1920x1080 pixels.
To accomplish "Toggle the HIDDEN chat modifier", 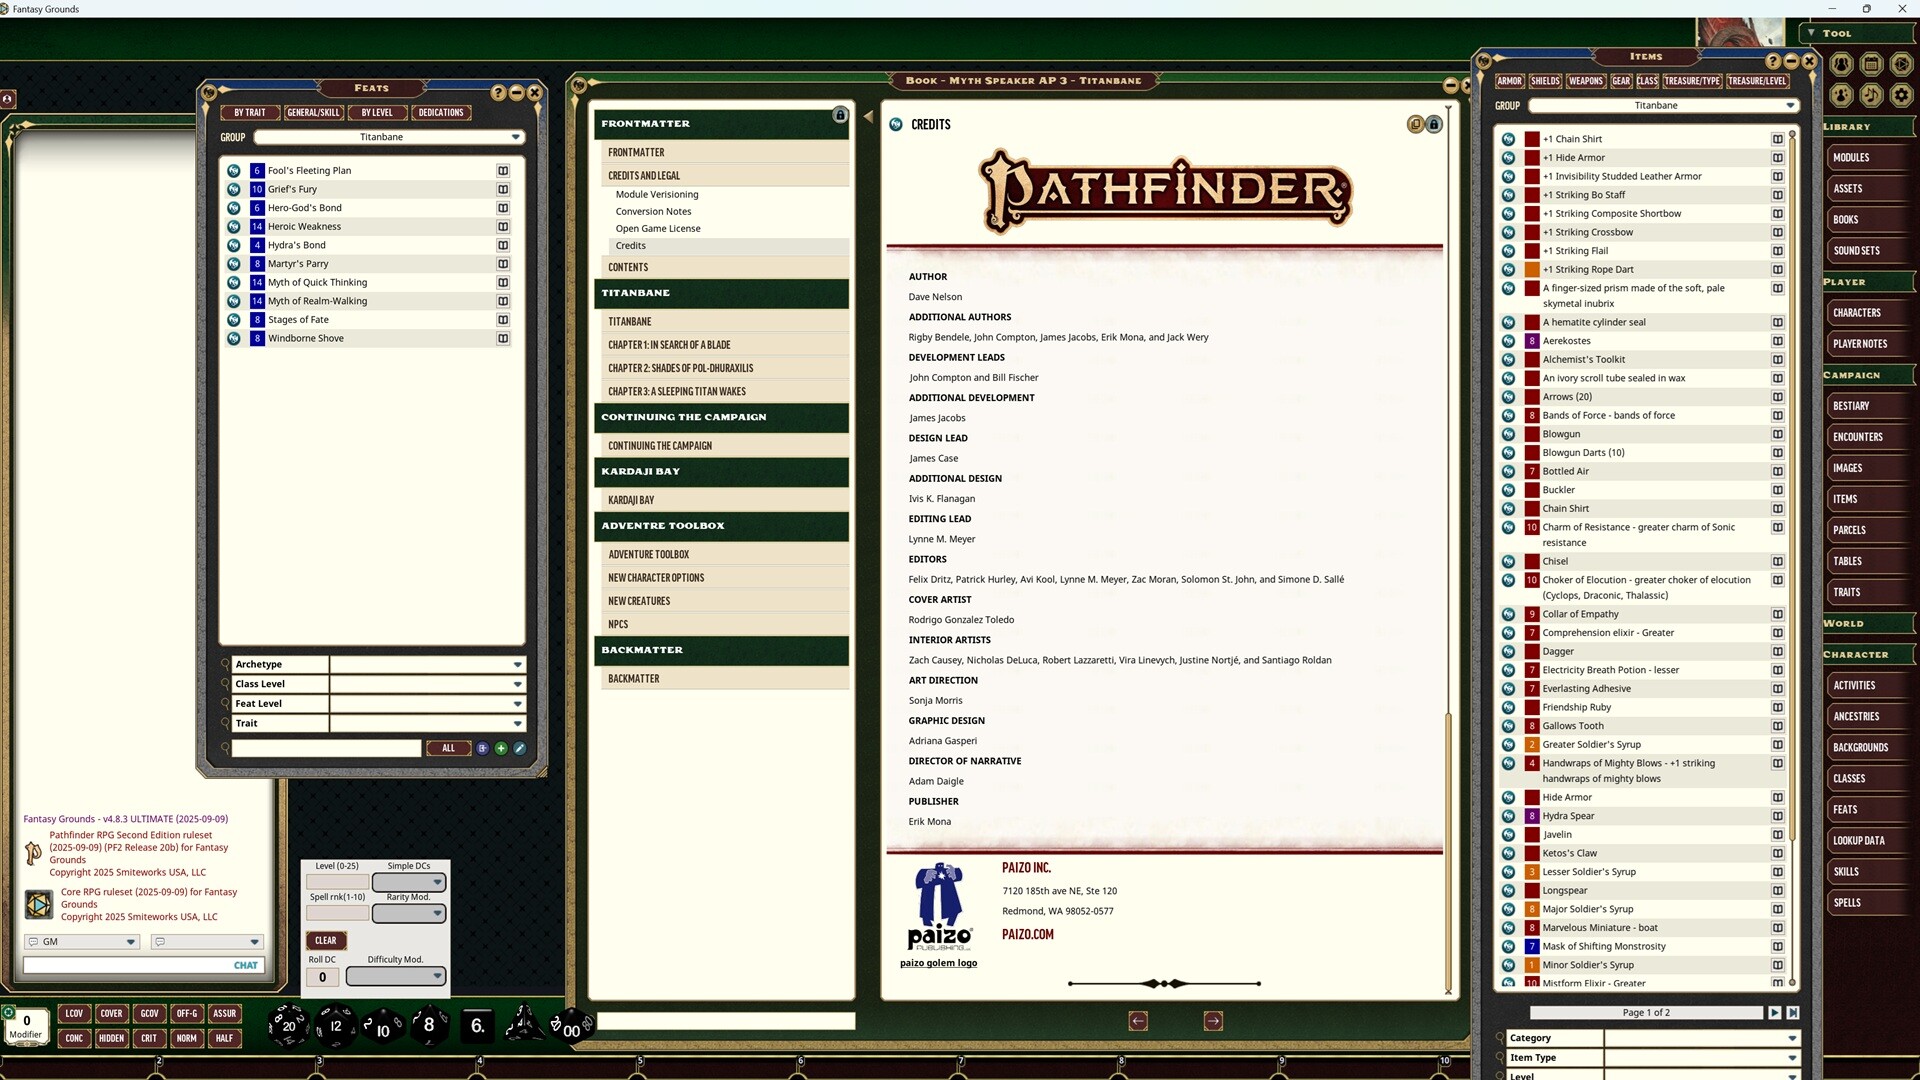I will pos(111,1038).
